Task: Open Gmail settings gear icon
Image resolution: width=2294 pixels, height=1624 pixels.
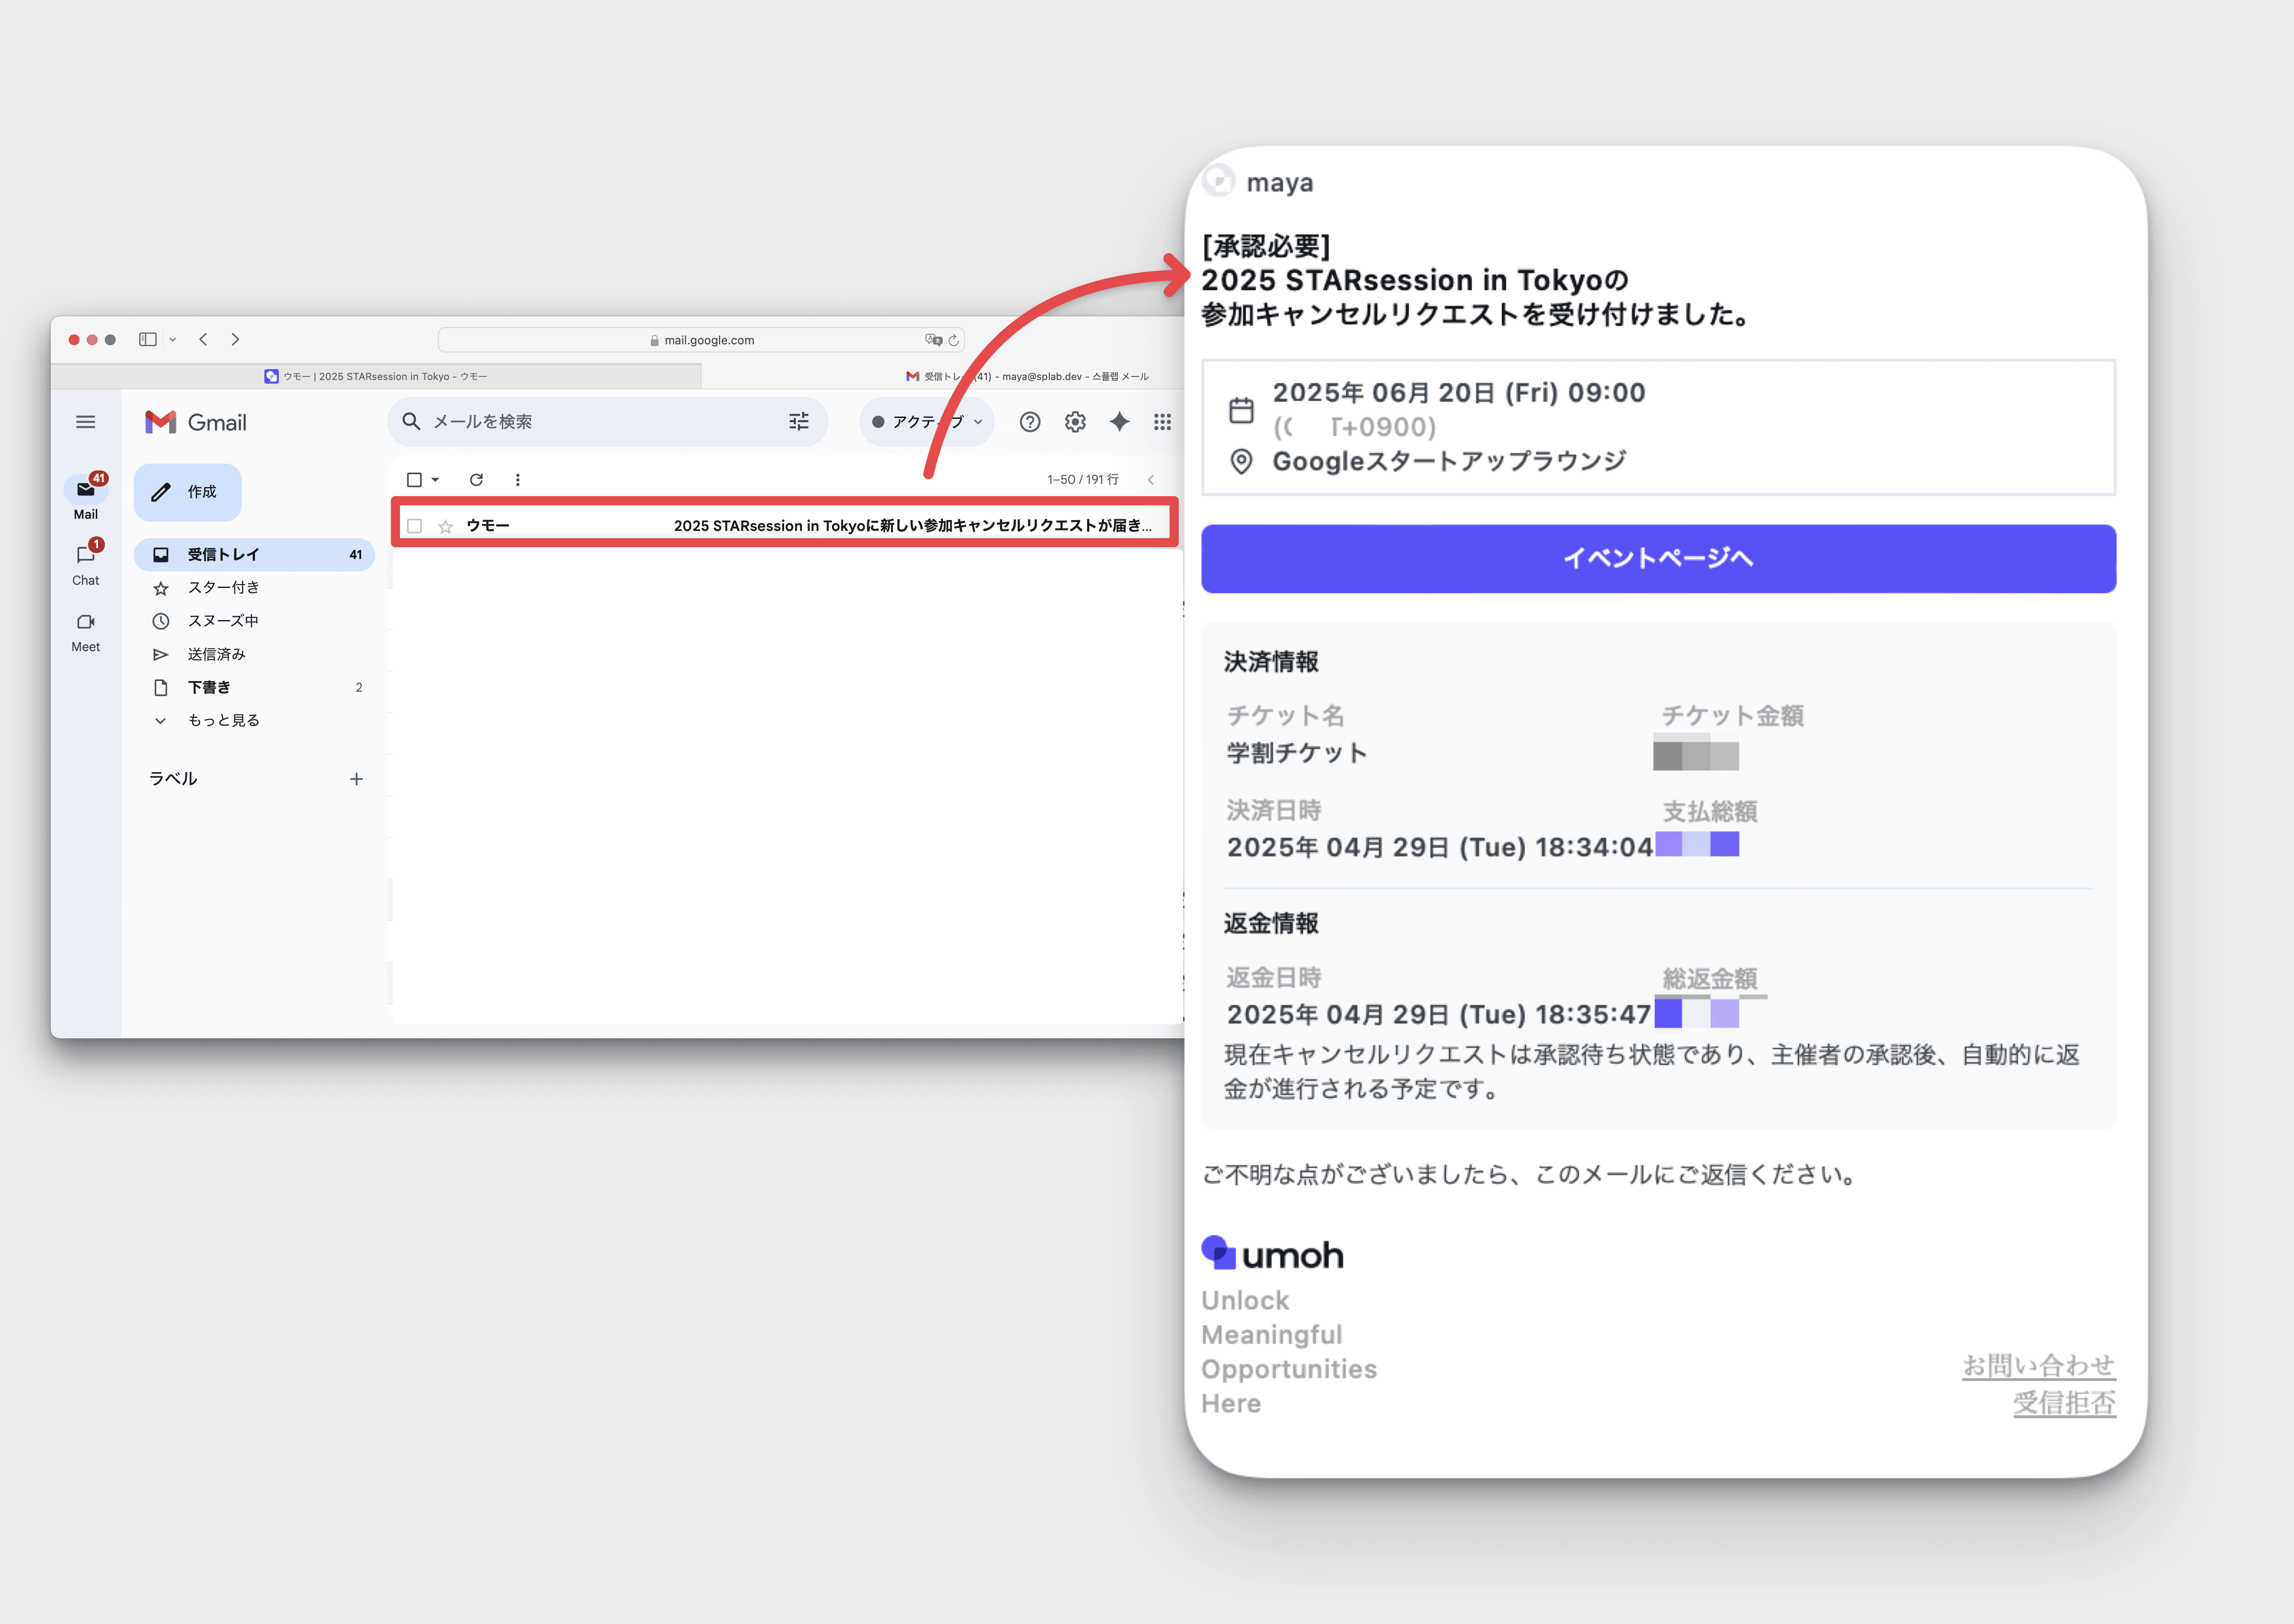Action: point(1075,422)
